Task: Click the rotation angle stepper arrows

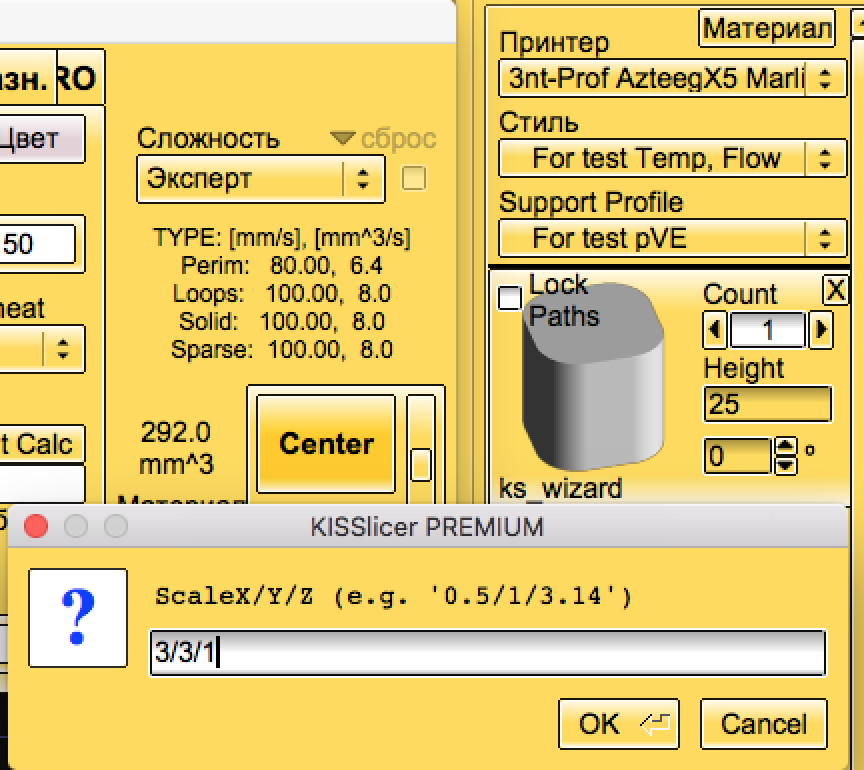Action: [786, 456]
